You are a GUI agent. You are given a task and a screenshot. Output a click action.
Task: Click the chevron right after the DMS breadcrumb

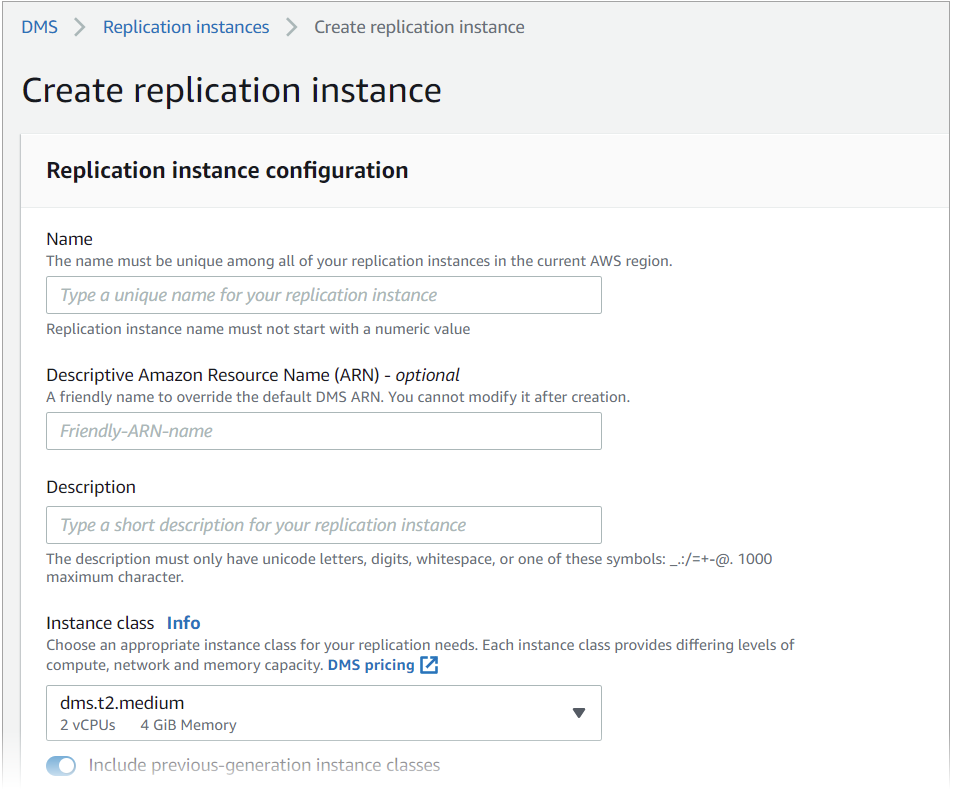(x=80, y=27)
